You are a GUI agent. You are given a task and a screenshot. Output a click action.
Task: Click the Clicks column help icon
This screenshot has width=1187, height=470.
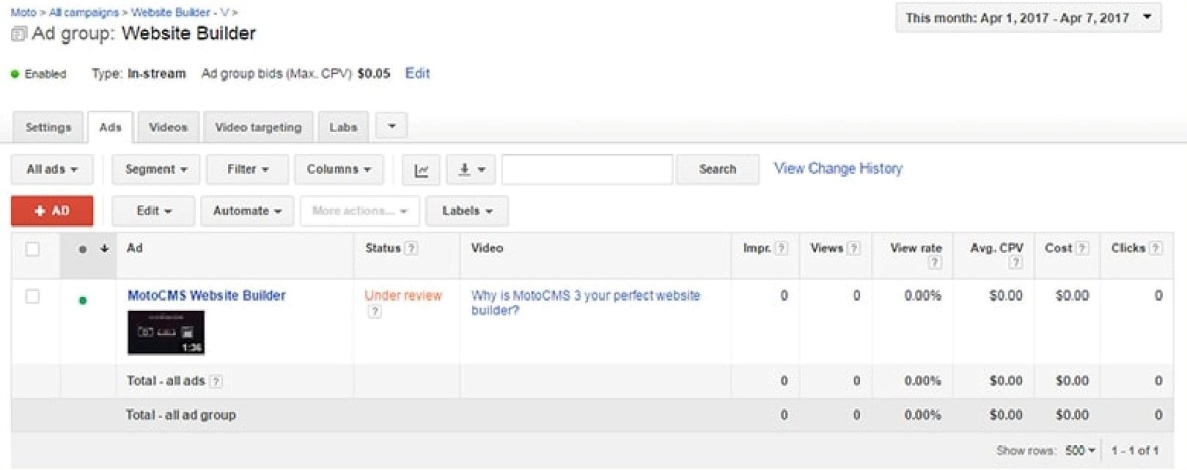(x=1156, y=249)
